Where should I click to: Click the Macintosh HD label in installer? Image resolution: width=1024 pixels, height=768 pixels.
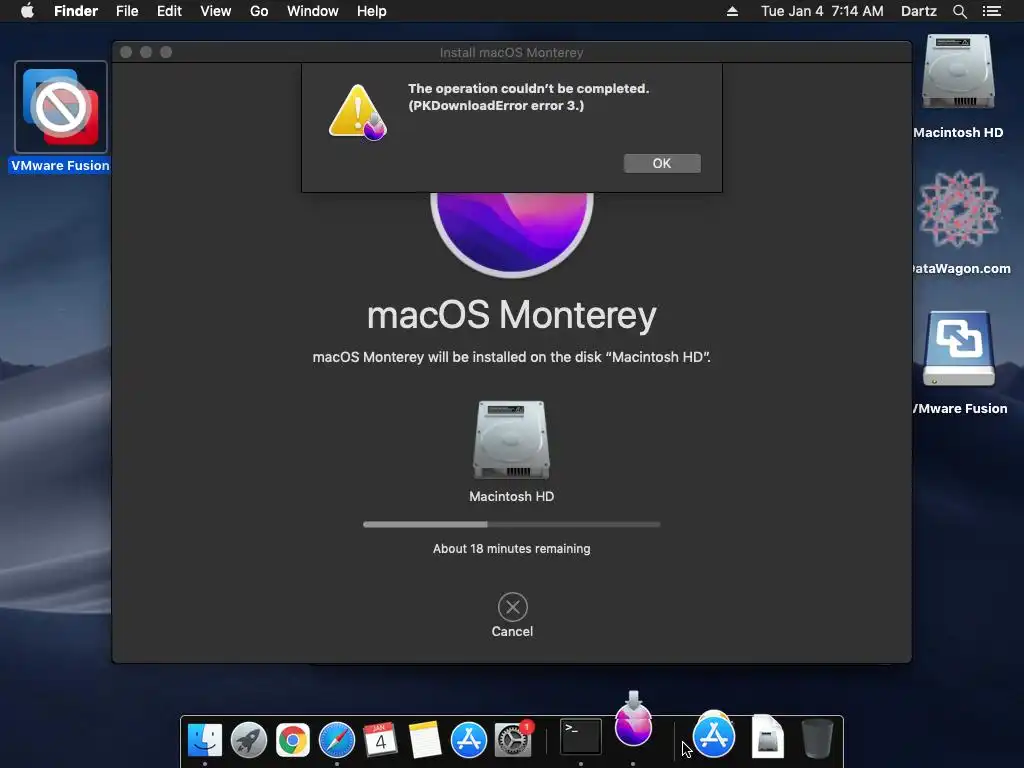(x=511, y=496)
